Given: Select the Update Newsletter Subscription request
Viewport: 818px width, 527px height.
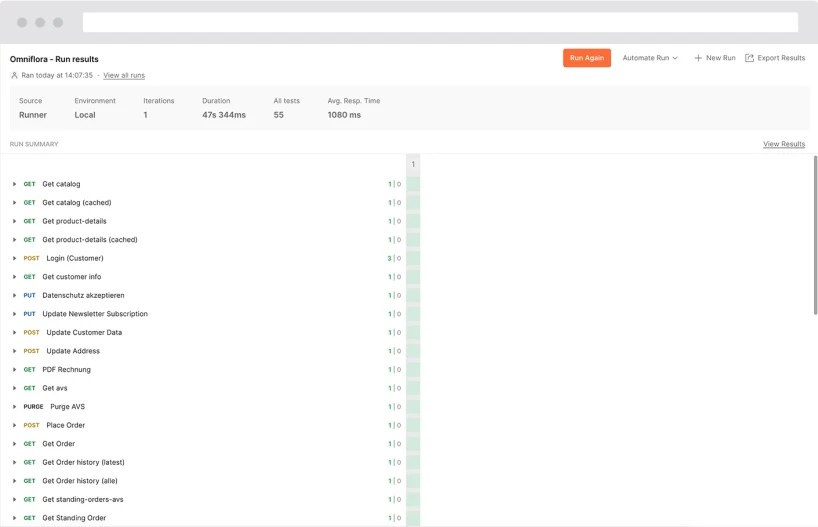Looking at the screenshot, I should [94, 314].
